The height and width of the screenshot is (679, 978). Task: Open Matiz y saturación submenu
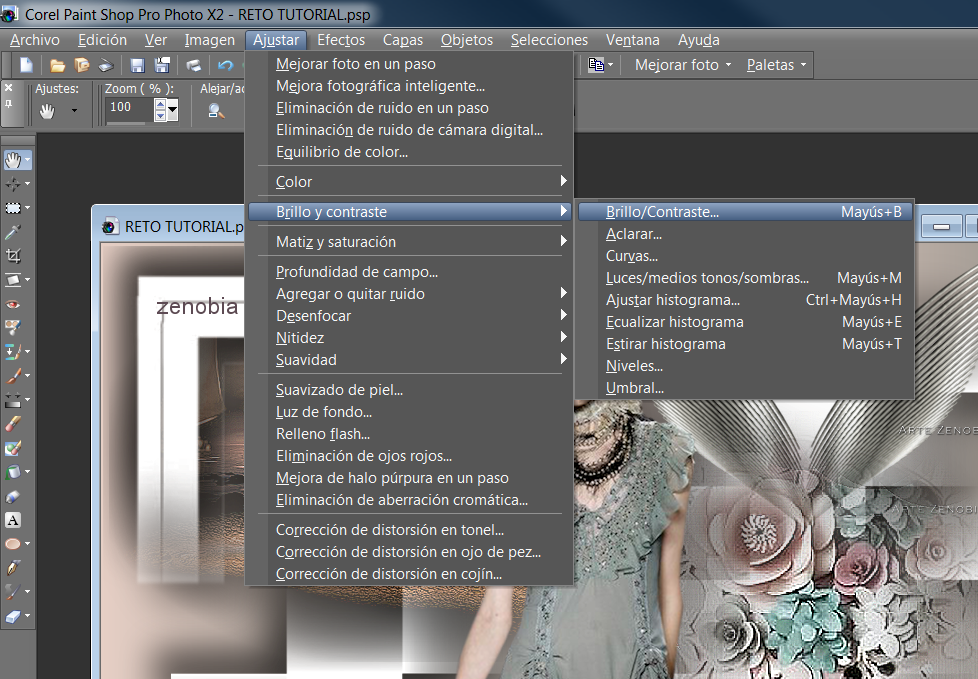[x=410, y=241]
